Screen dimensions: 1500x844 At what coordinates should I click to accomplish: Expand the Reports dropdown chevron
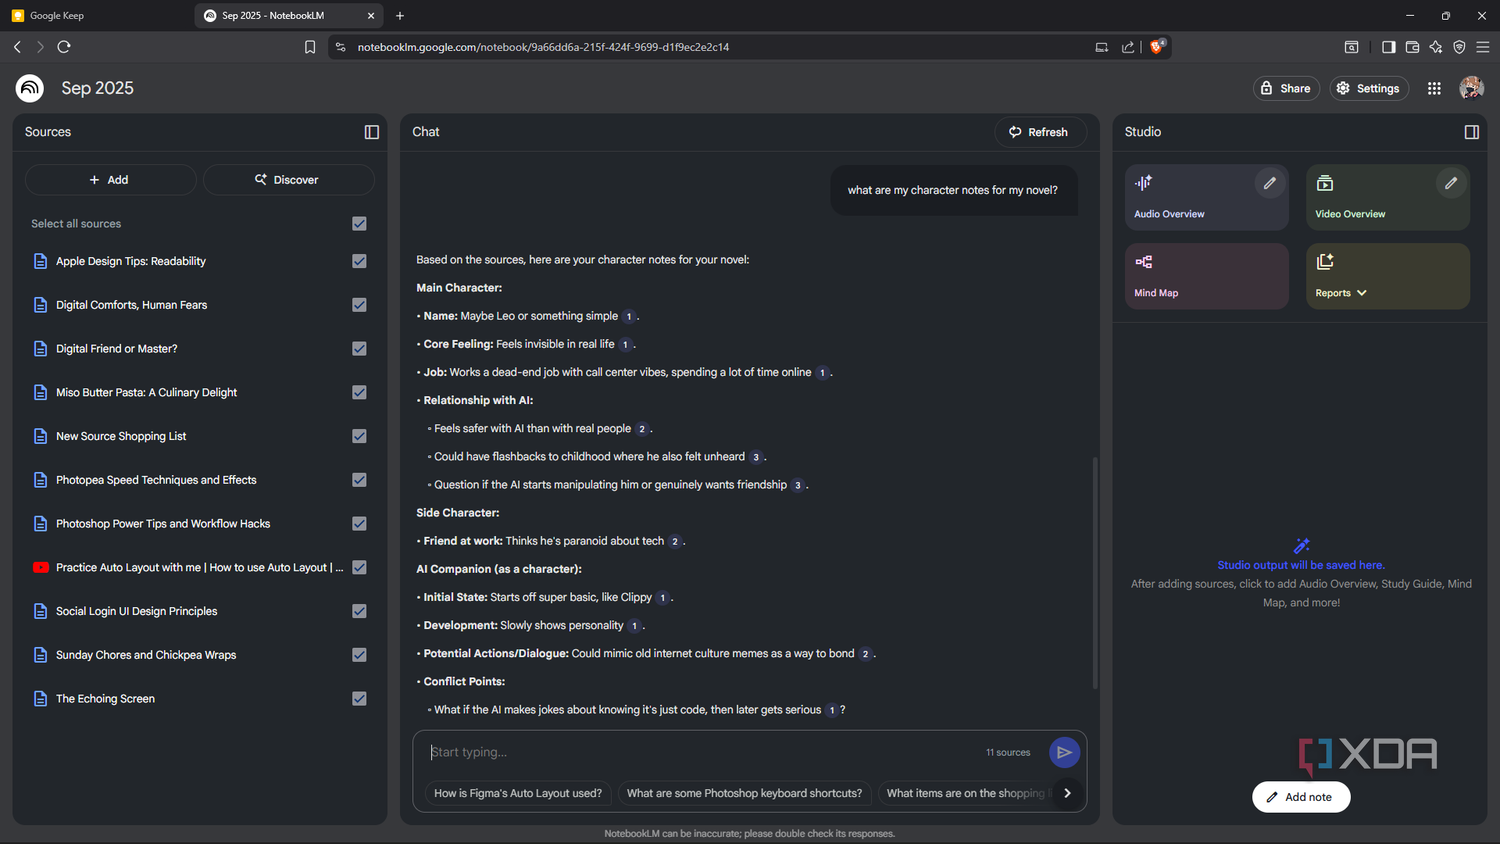coord(1362,293)
